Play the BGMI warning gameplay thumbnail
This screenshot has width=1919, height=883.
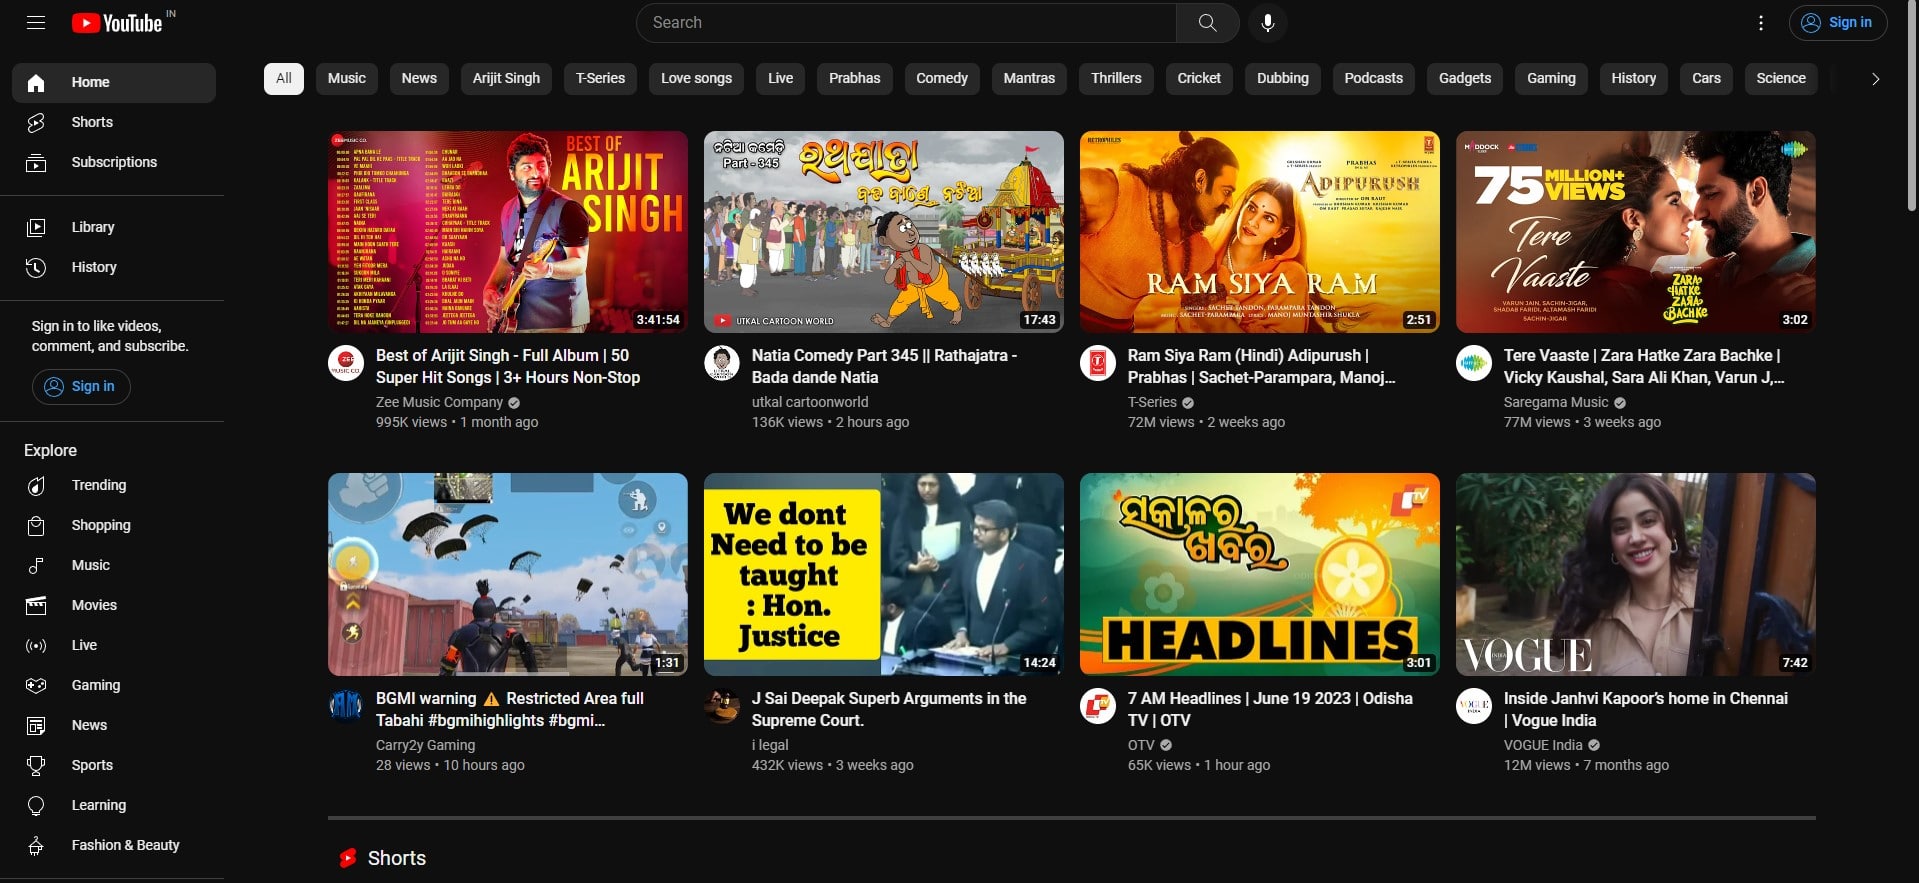(x=508, y=574)
